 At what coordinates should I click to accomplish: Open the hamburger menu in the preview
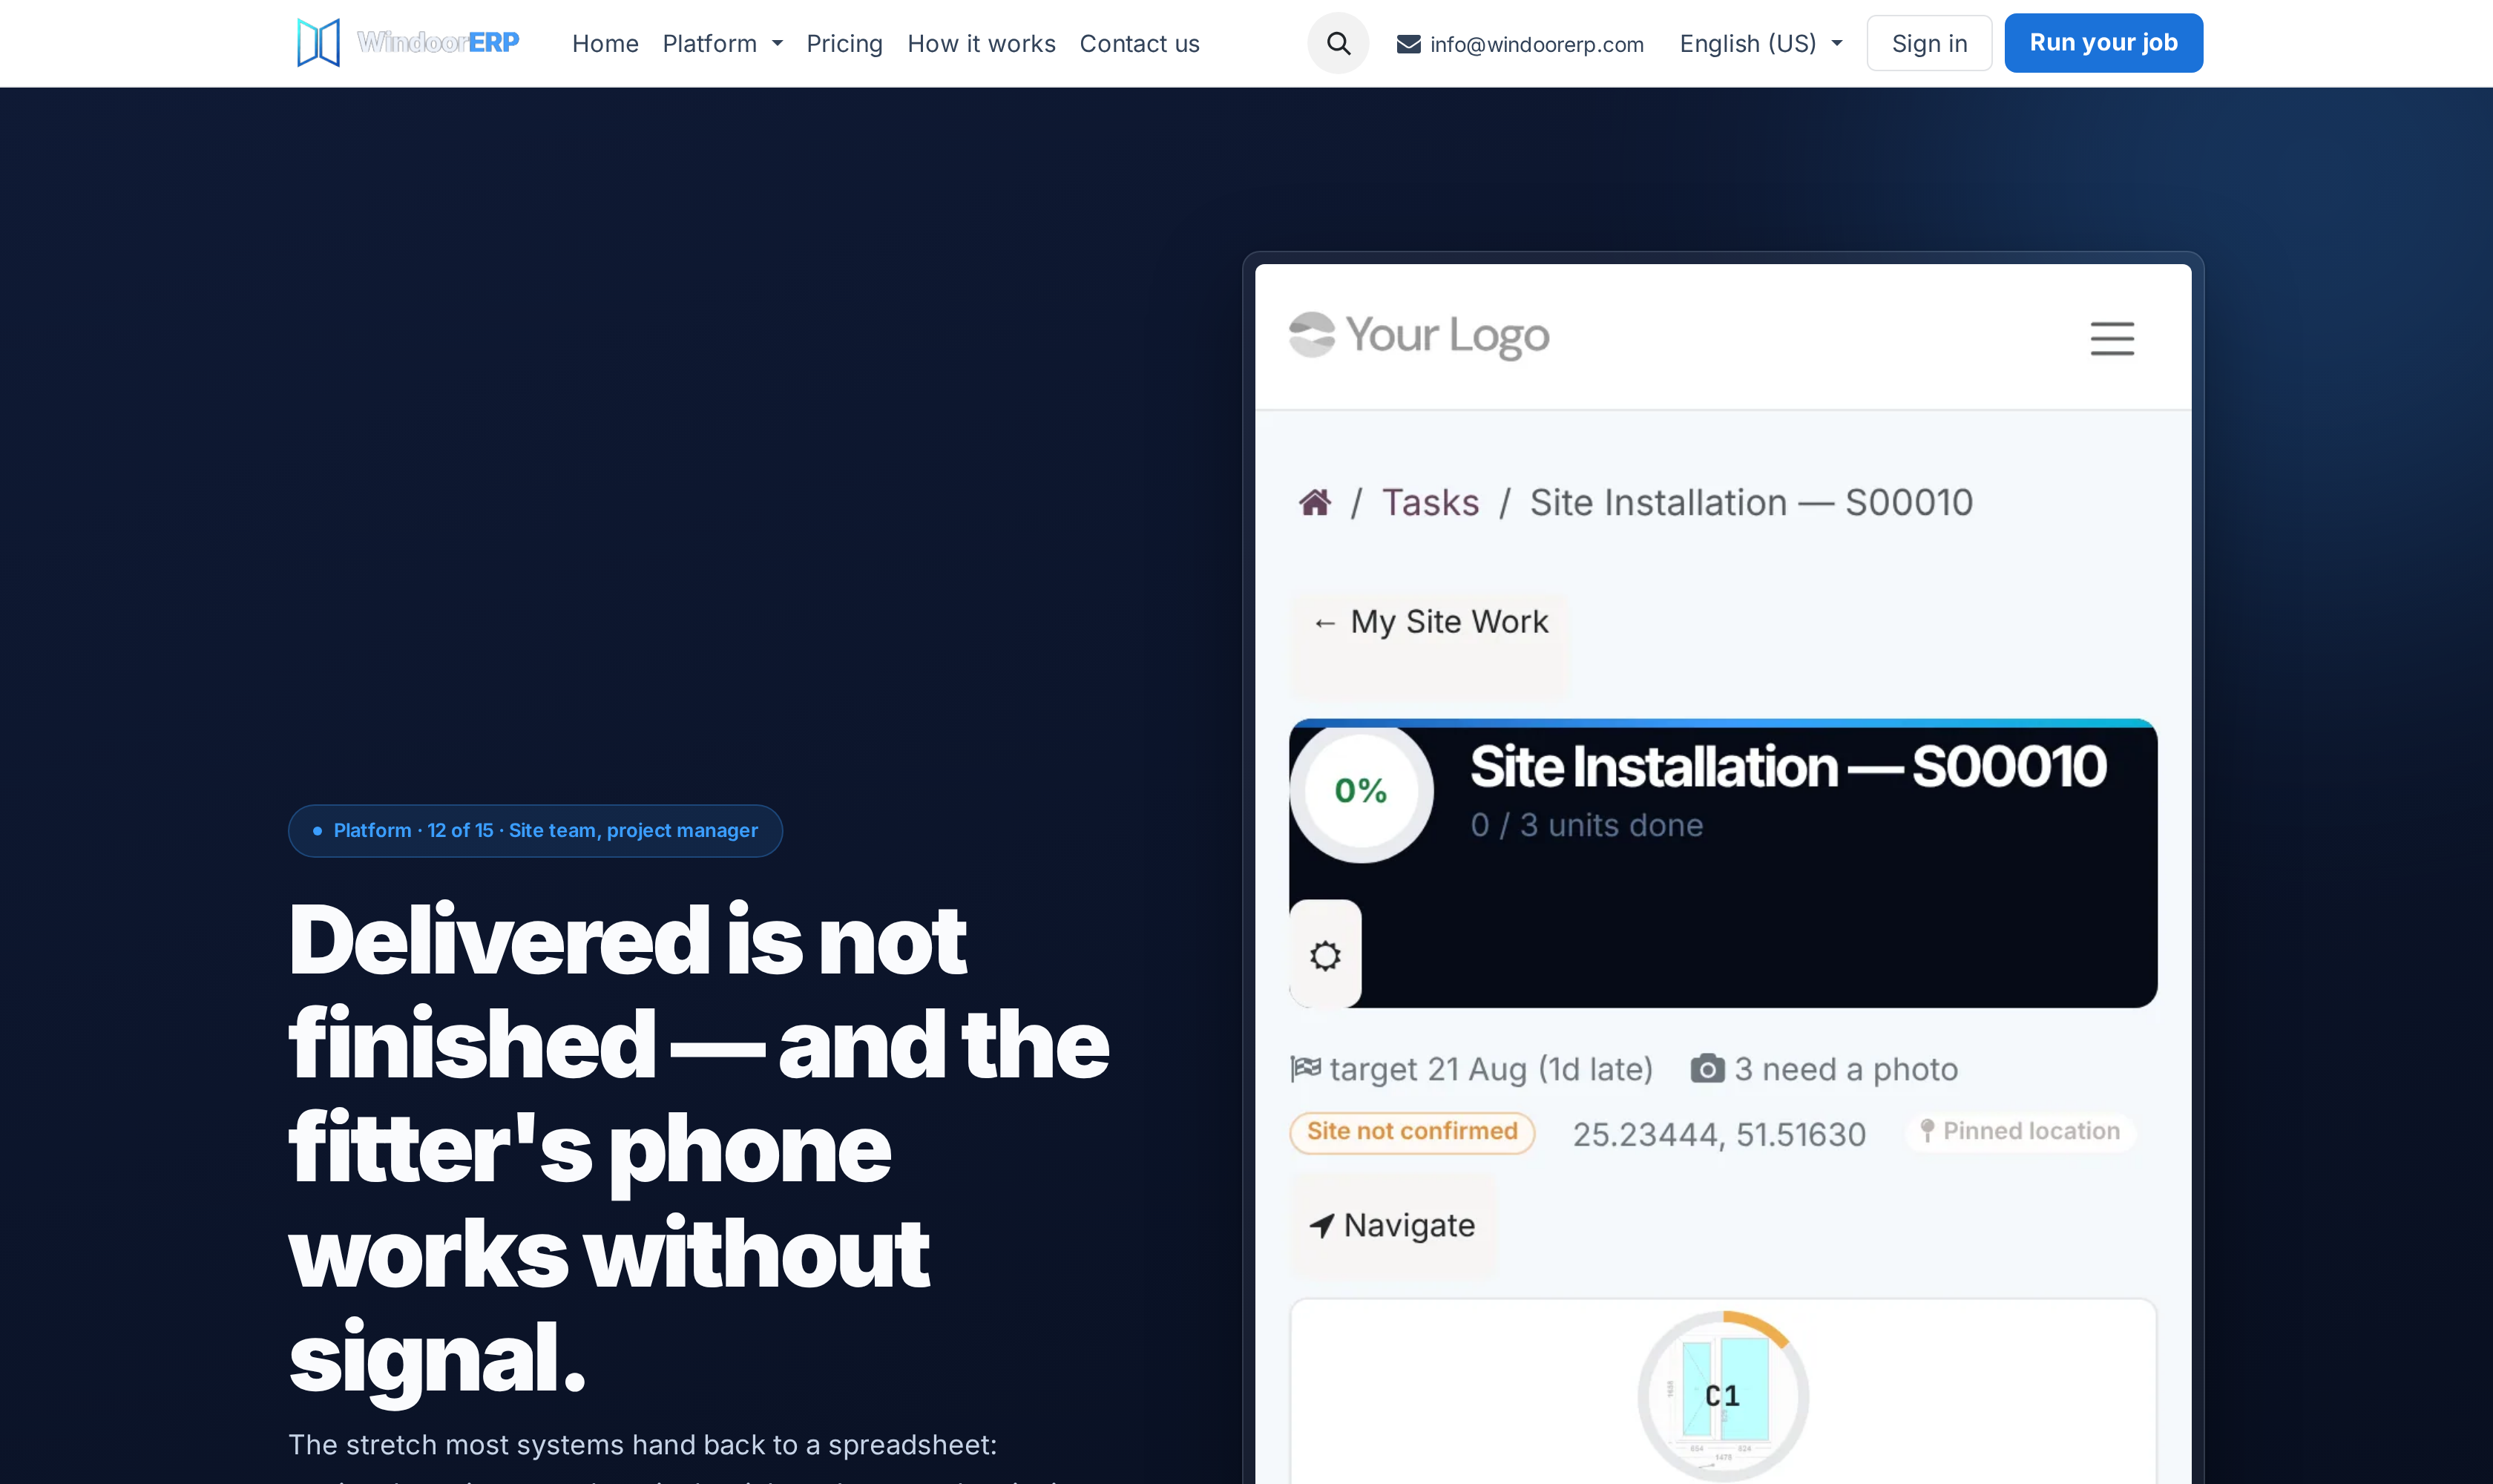pos(2112,338)
